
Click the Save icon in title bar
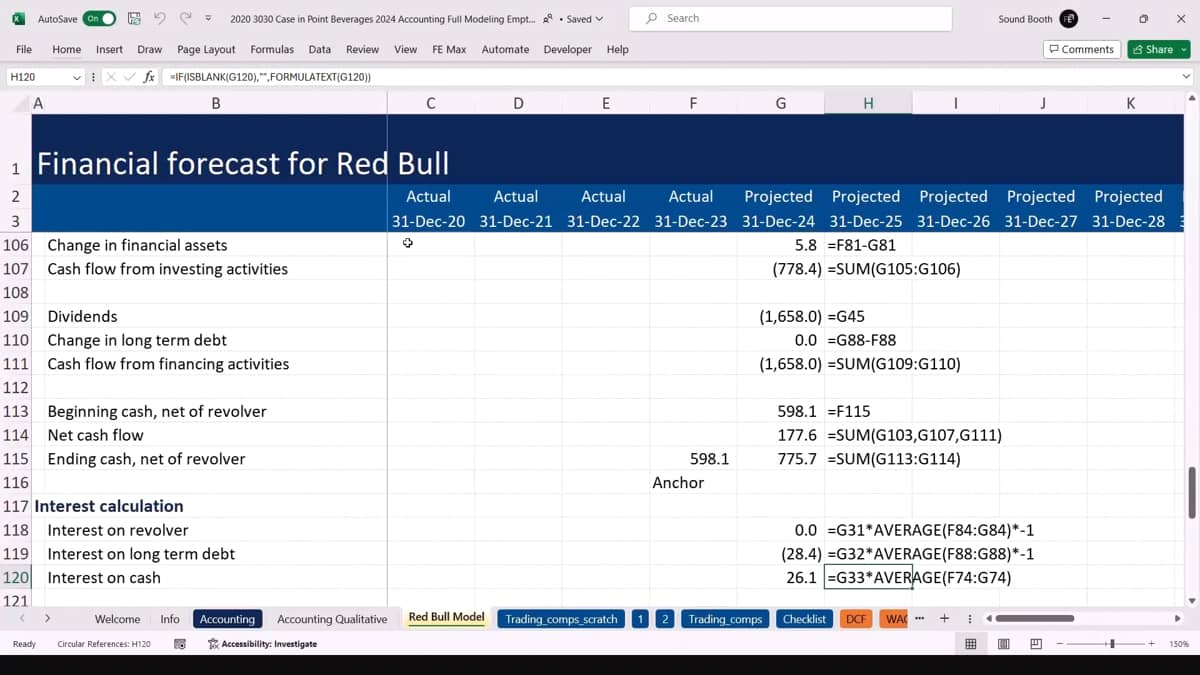click(134, 19)
